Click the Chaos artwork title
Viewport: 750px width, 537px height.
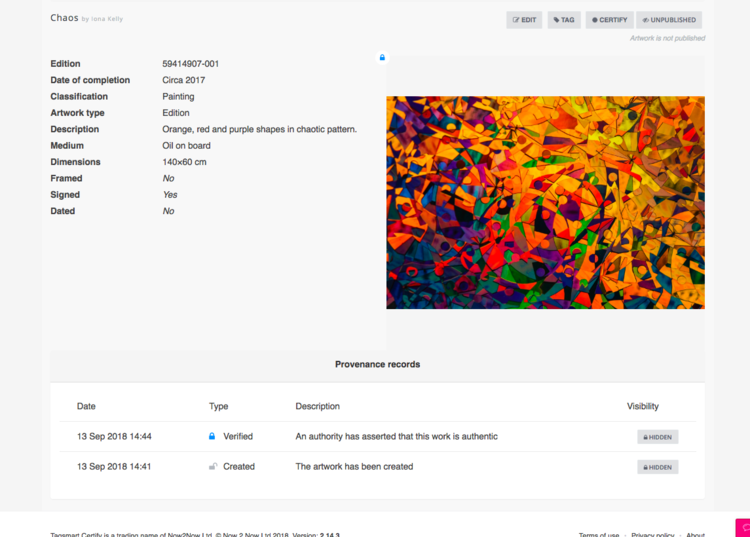pyautogui.click(x=65, y=18)
